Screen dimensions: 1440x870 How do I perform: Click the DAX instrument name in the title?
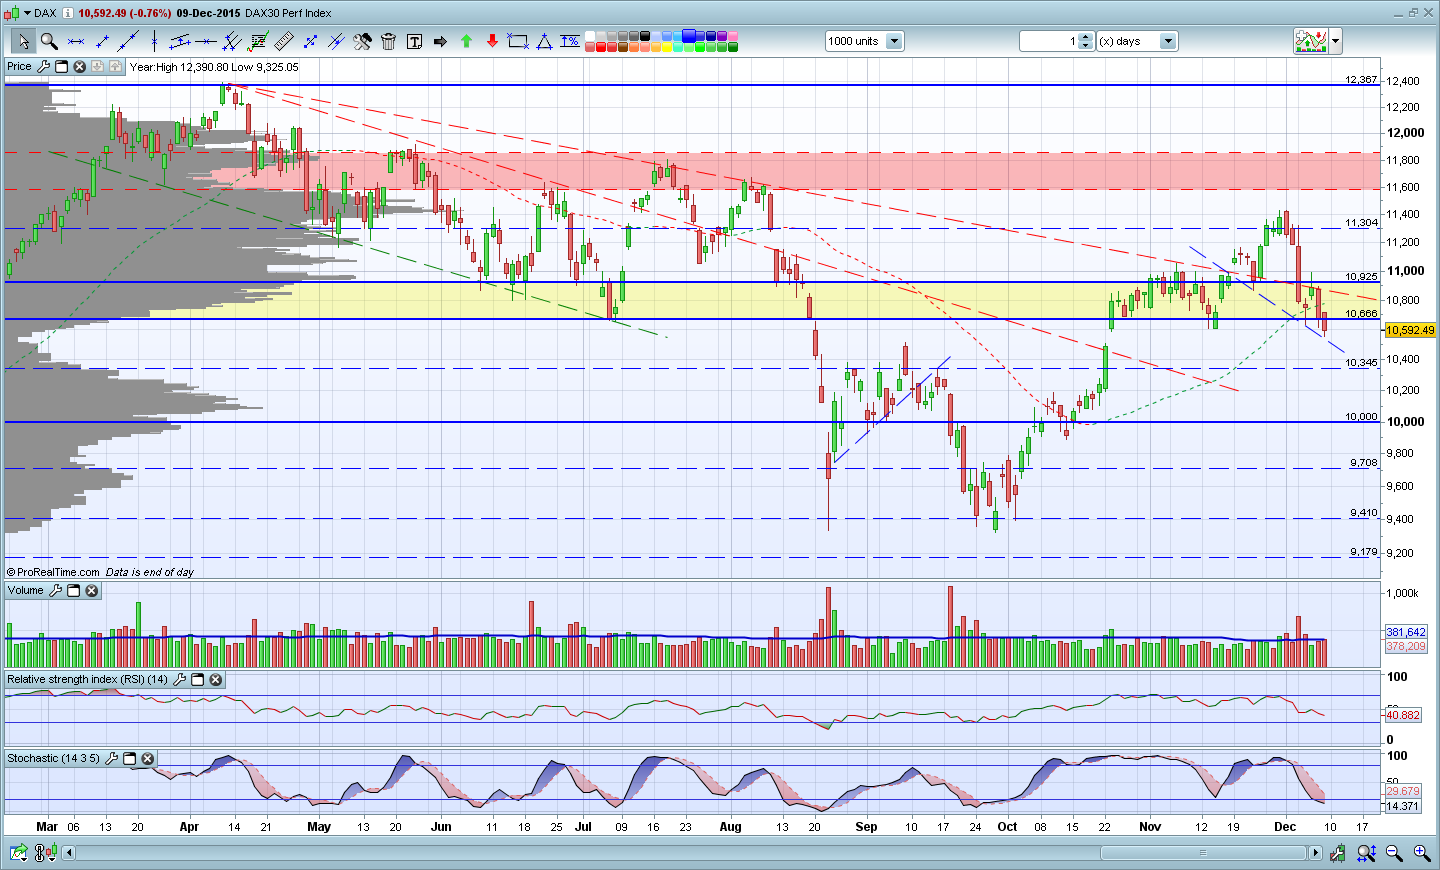(45, 13)
